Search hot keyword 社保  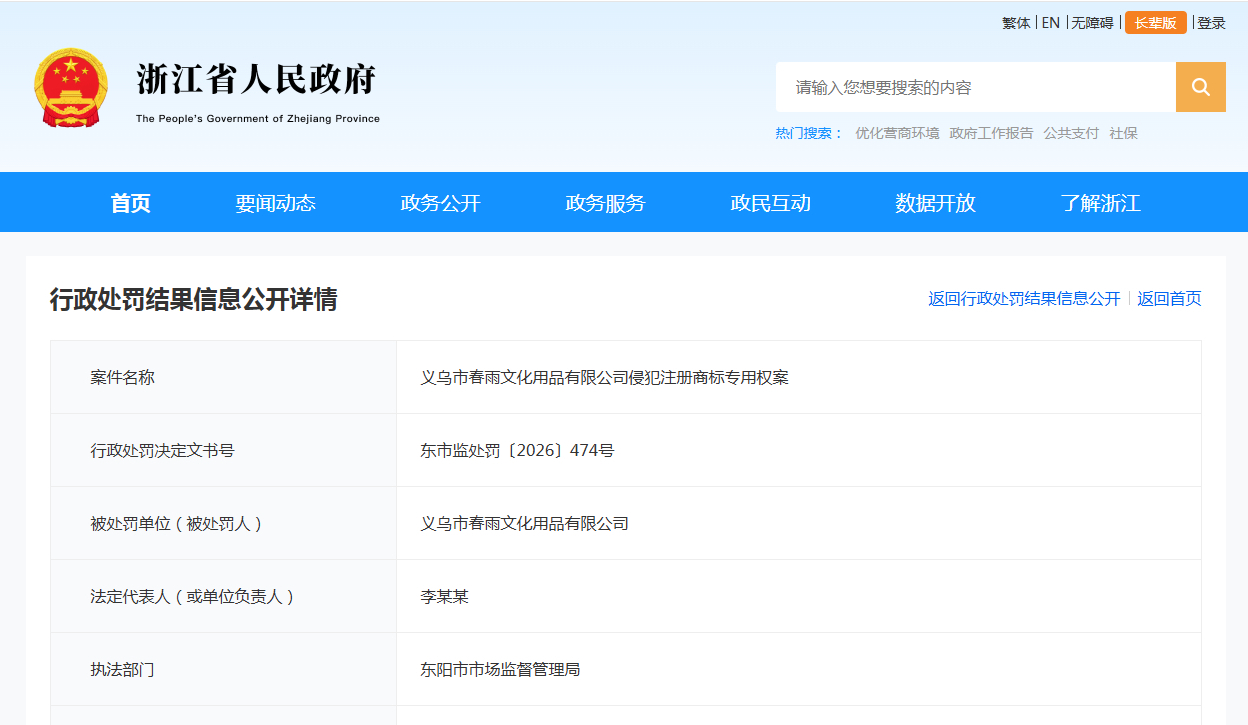click(1123, 133)
